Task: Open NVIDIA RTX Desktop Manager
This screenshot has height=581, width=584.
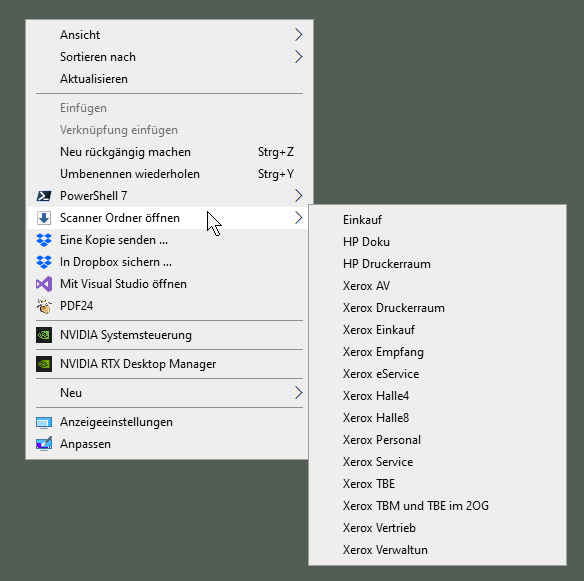Action: tap(168, 364)
